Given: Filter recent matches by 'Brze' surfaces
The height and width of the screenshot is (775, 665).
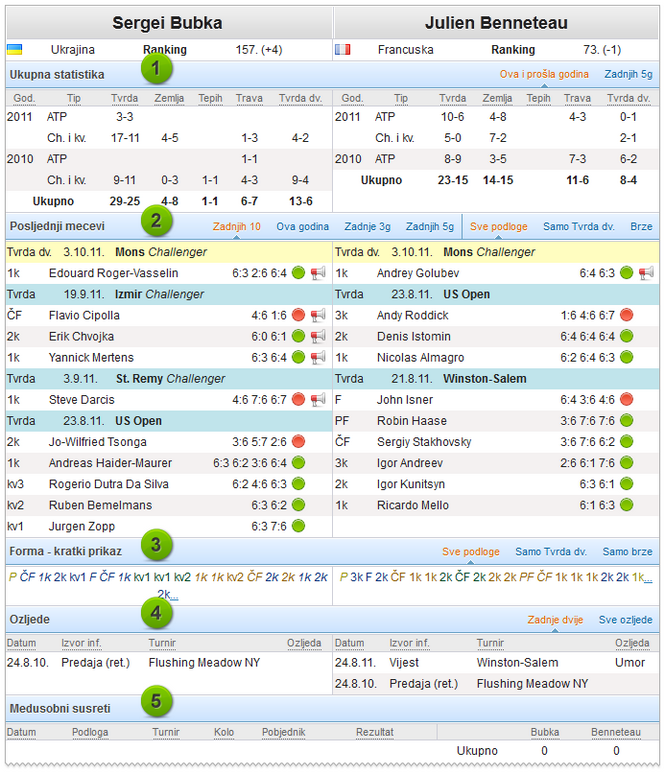Looking at the screenshot, I should pos(641,226).
